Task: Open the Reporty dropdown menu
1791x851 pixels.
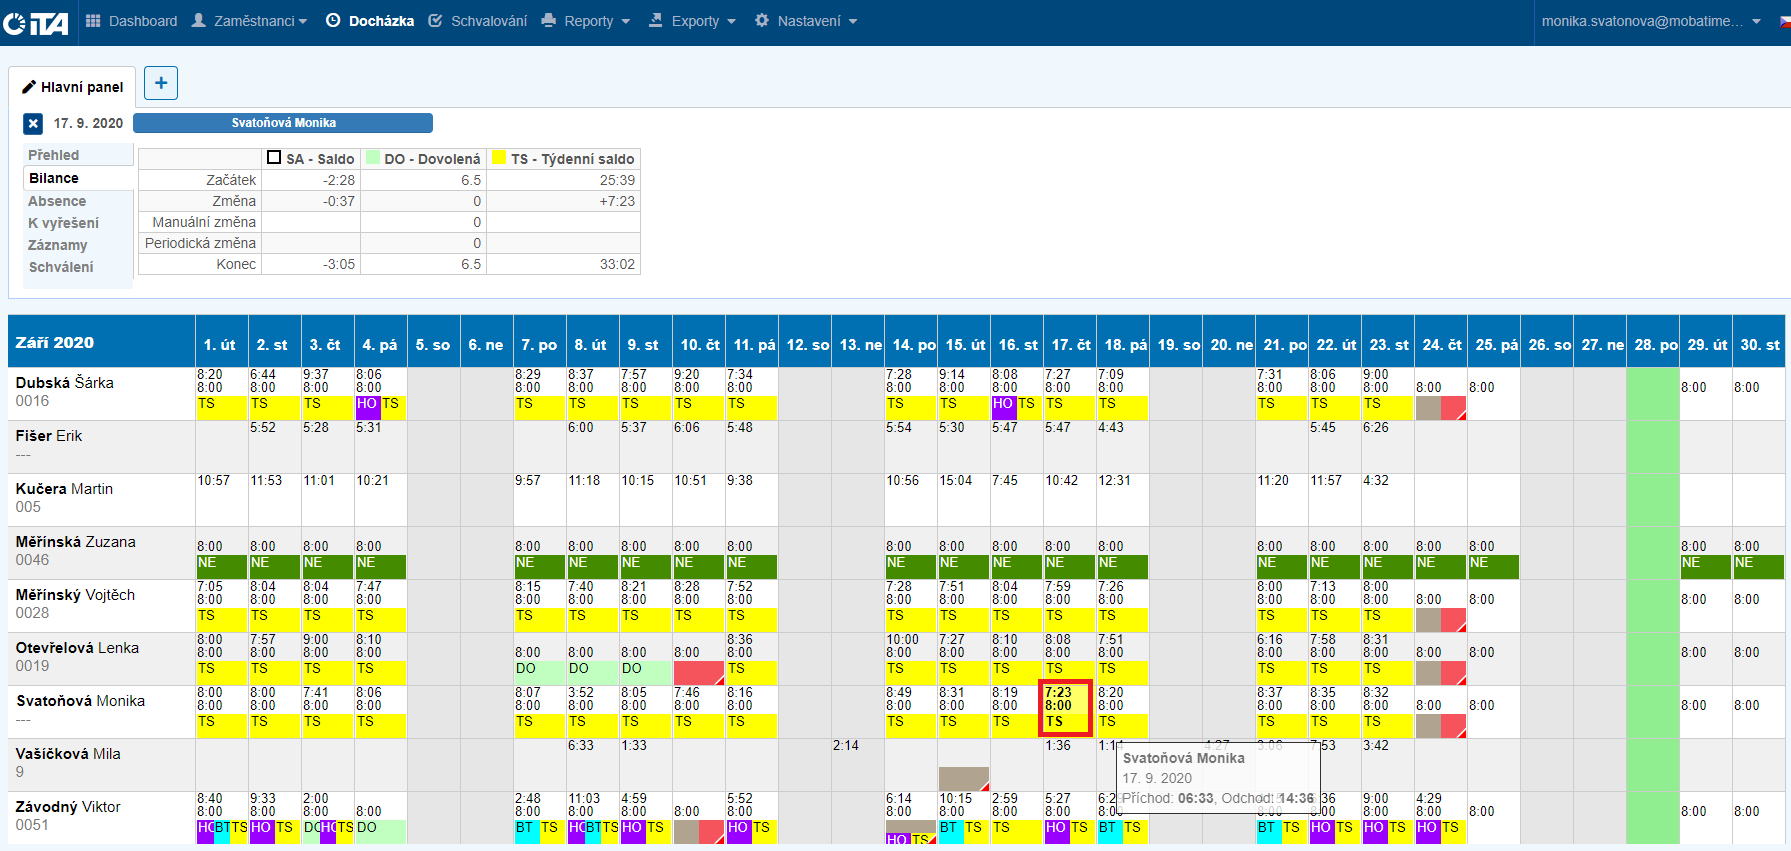Action: [587, 21]
